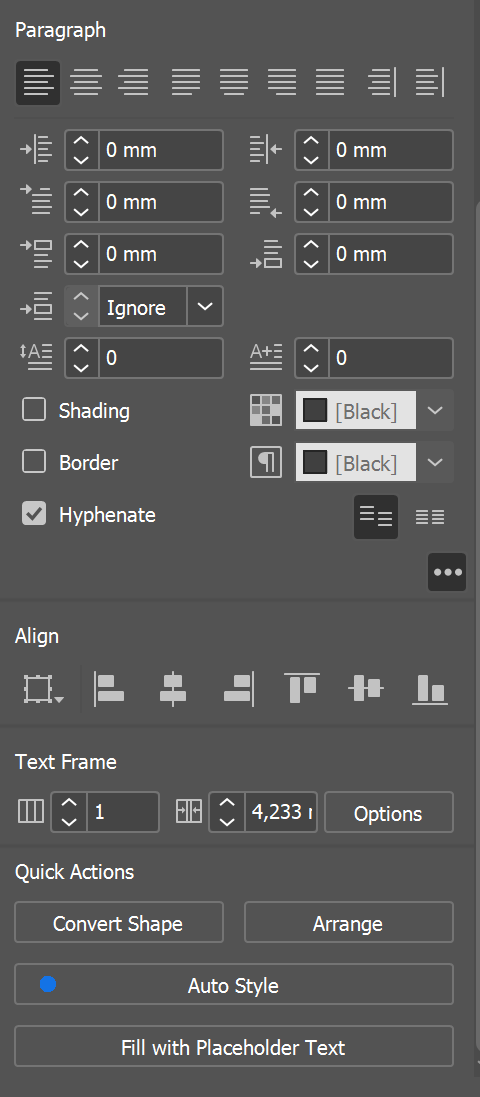
Task: Align objects by left edges
Action: click(108, 688)
